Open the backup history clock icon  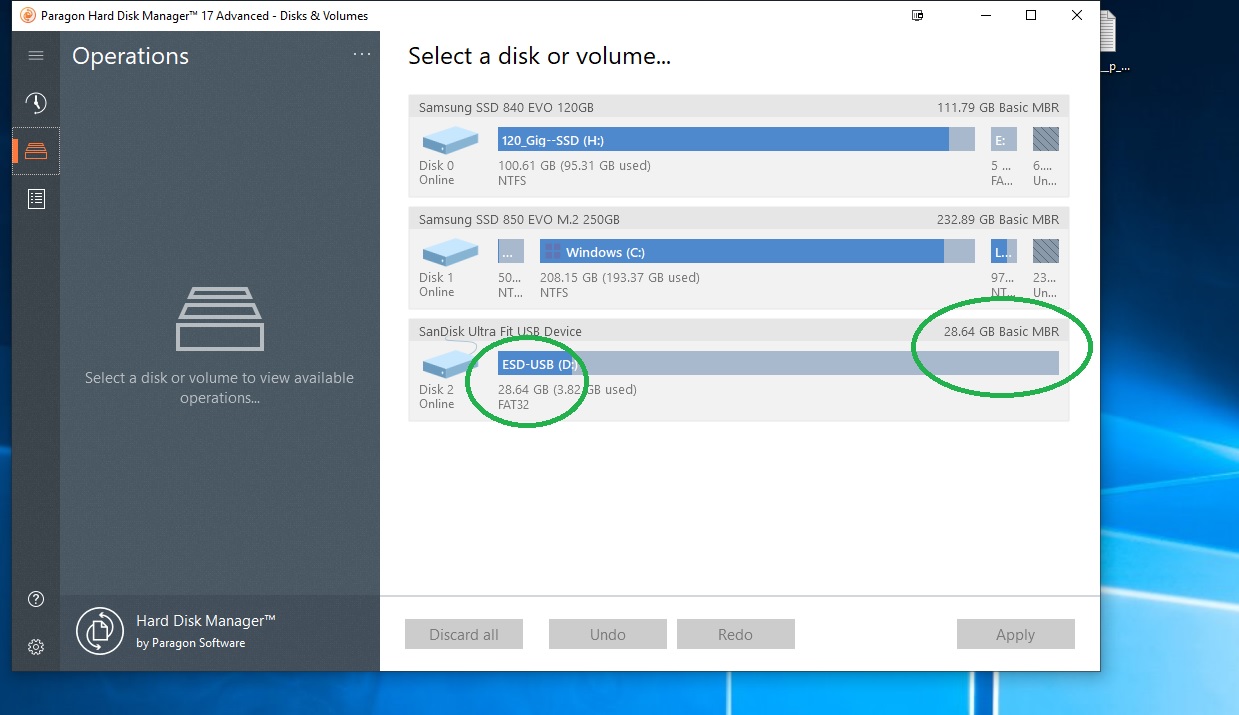tap(36, 103)
